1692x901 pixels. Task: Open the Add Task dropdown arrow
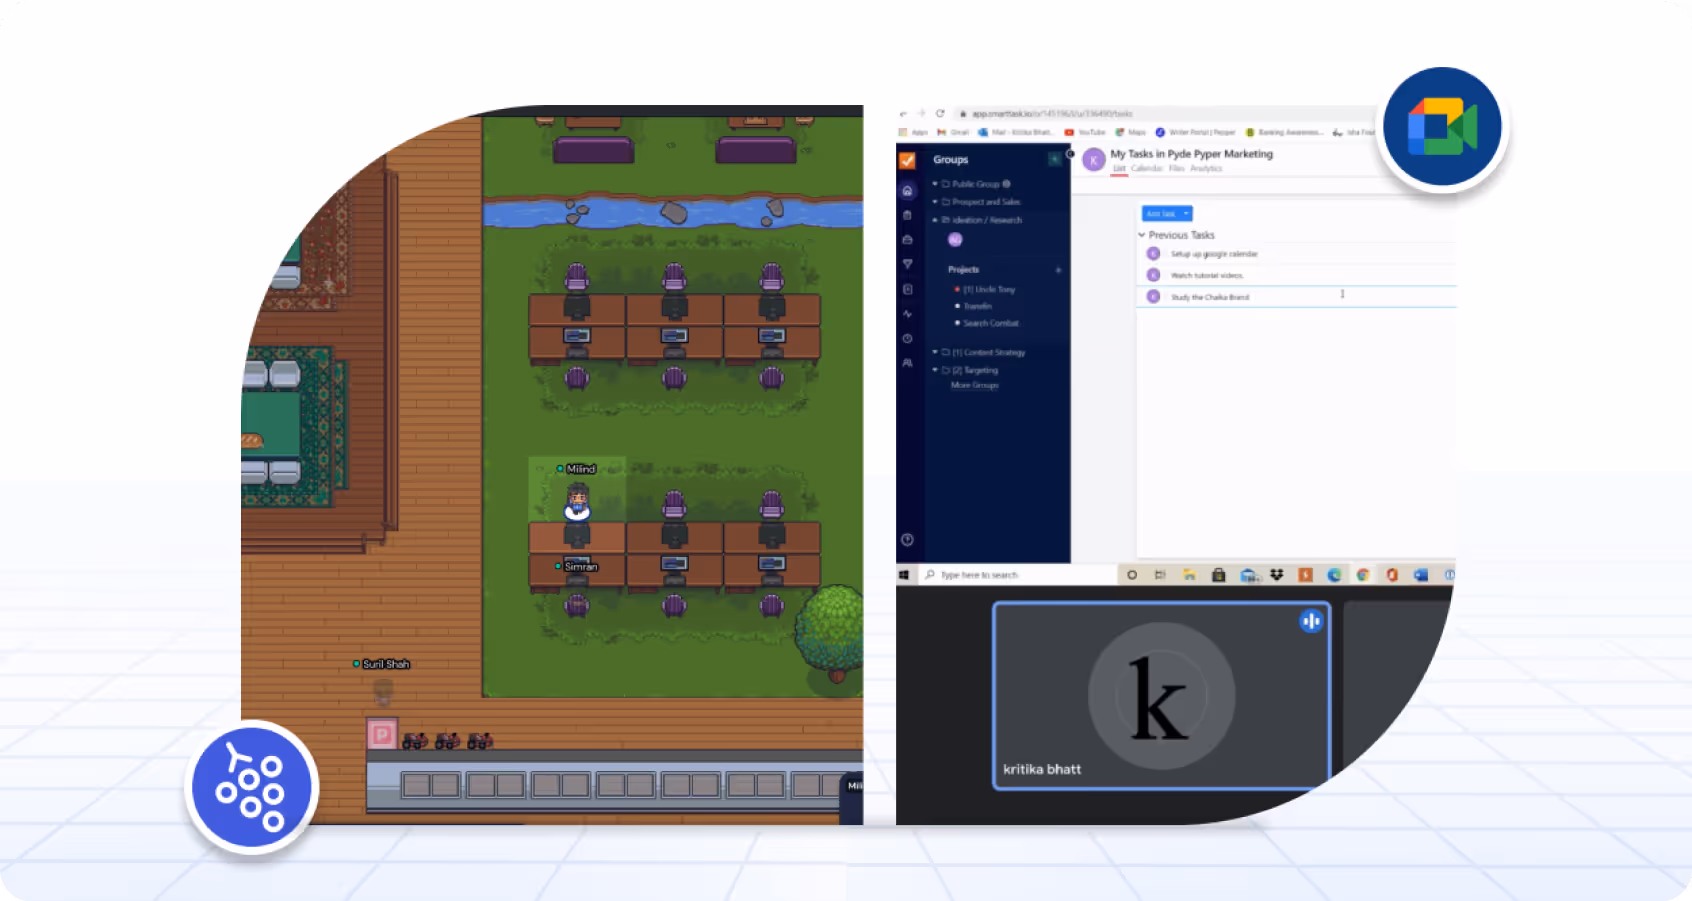tap(1187, 214)
